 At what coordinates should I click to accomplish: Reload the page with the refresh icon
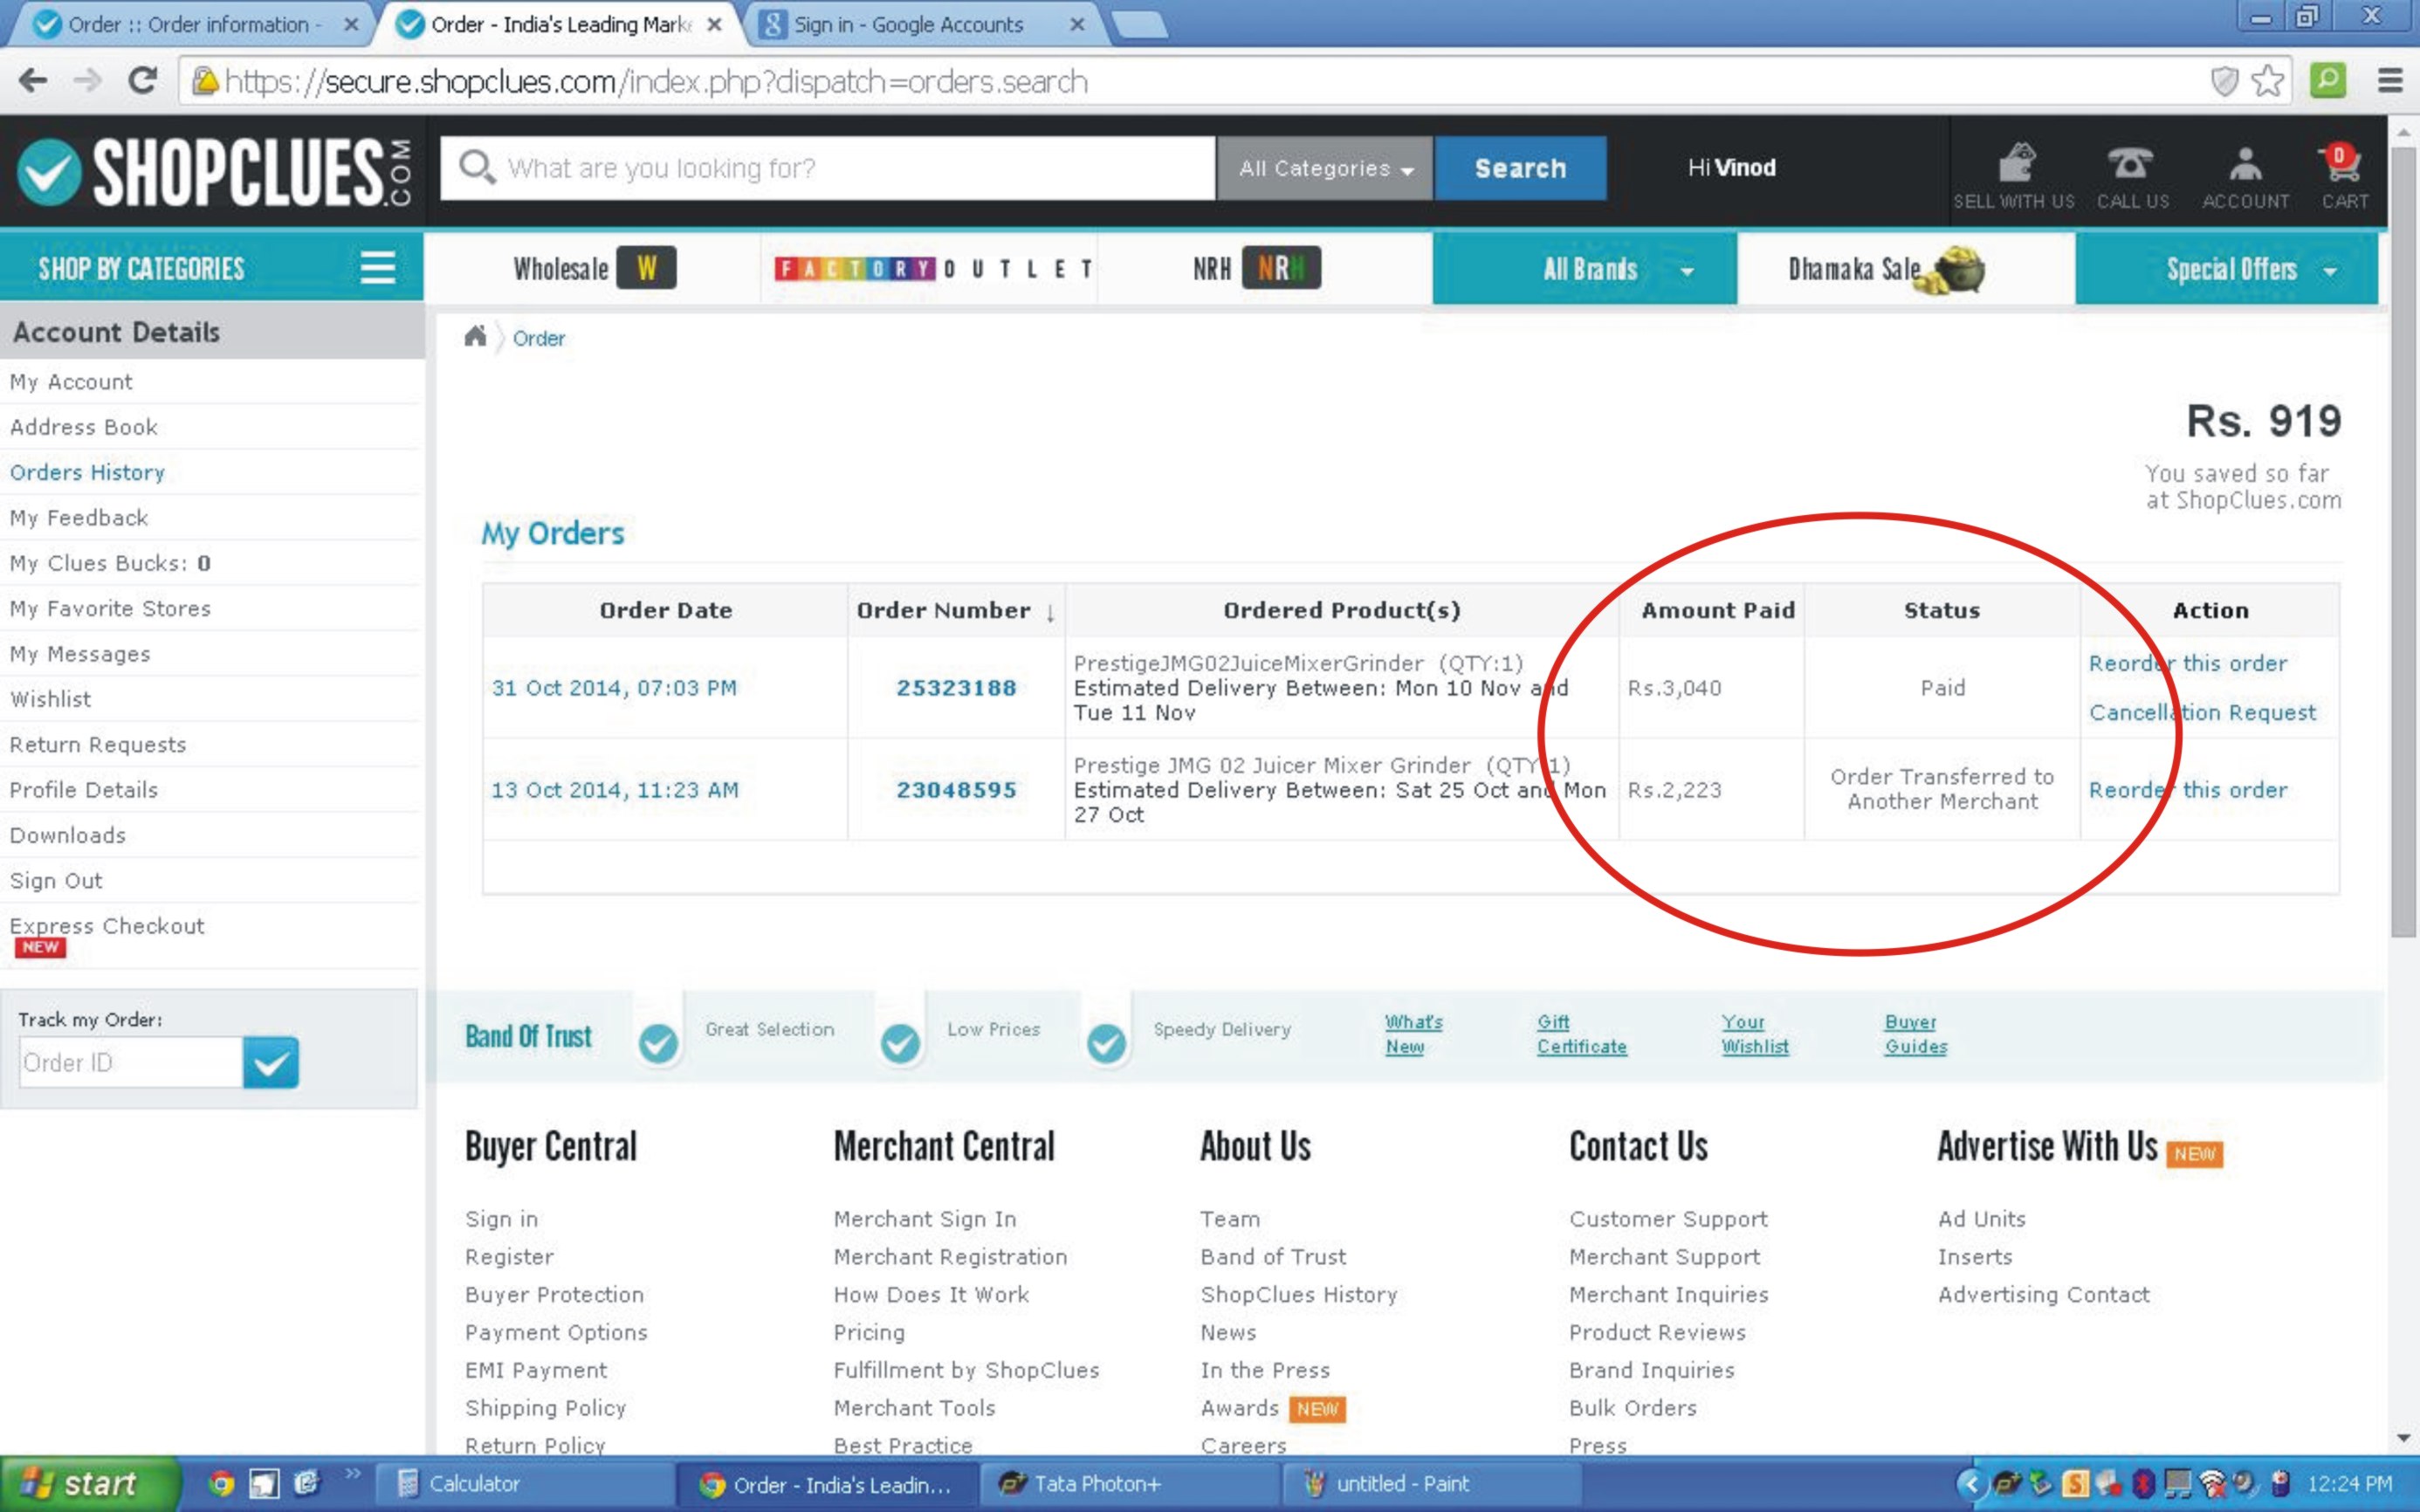point(143,81)
